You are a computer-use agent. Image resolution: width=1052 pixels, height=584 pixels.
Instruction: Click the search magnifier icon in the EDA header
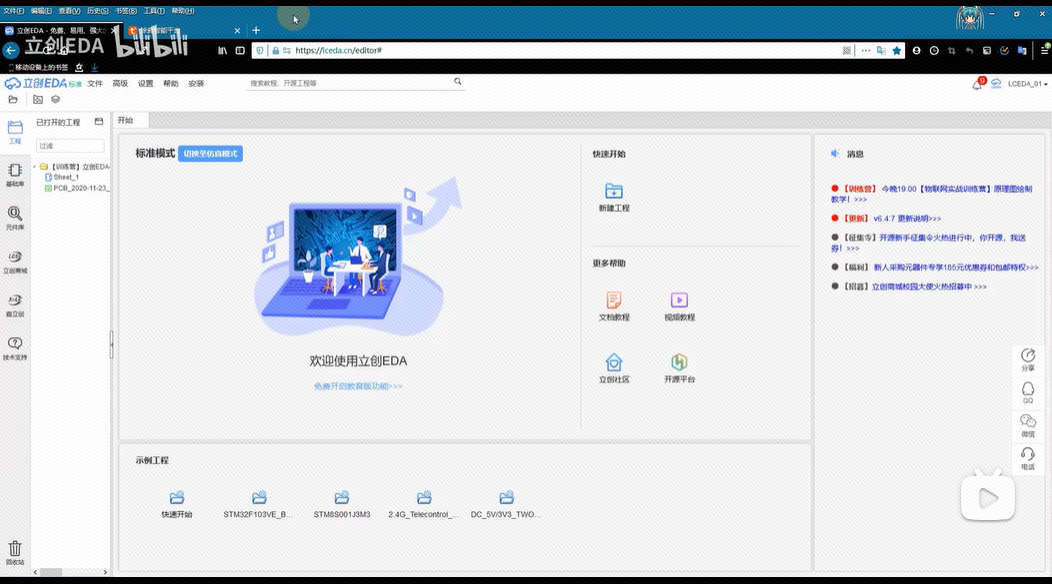click(458, 82)
